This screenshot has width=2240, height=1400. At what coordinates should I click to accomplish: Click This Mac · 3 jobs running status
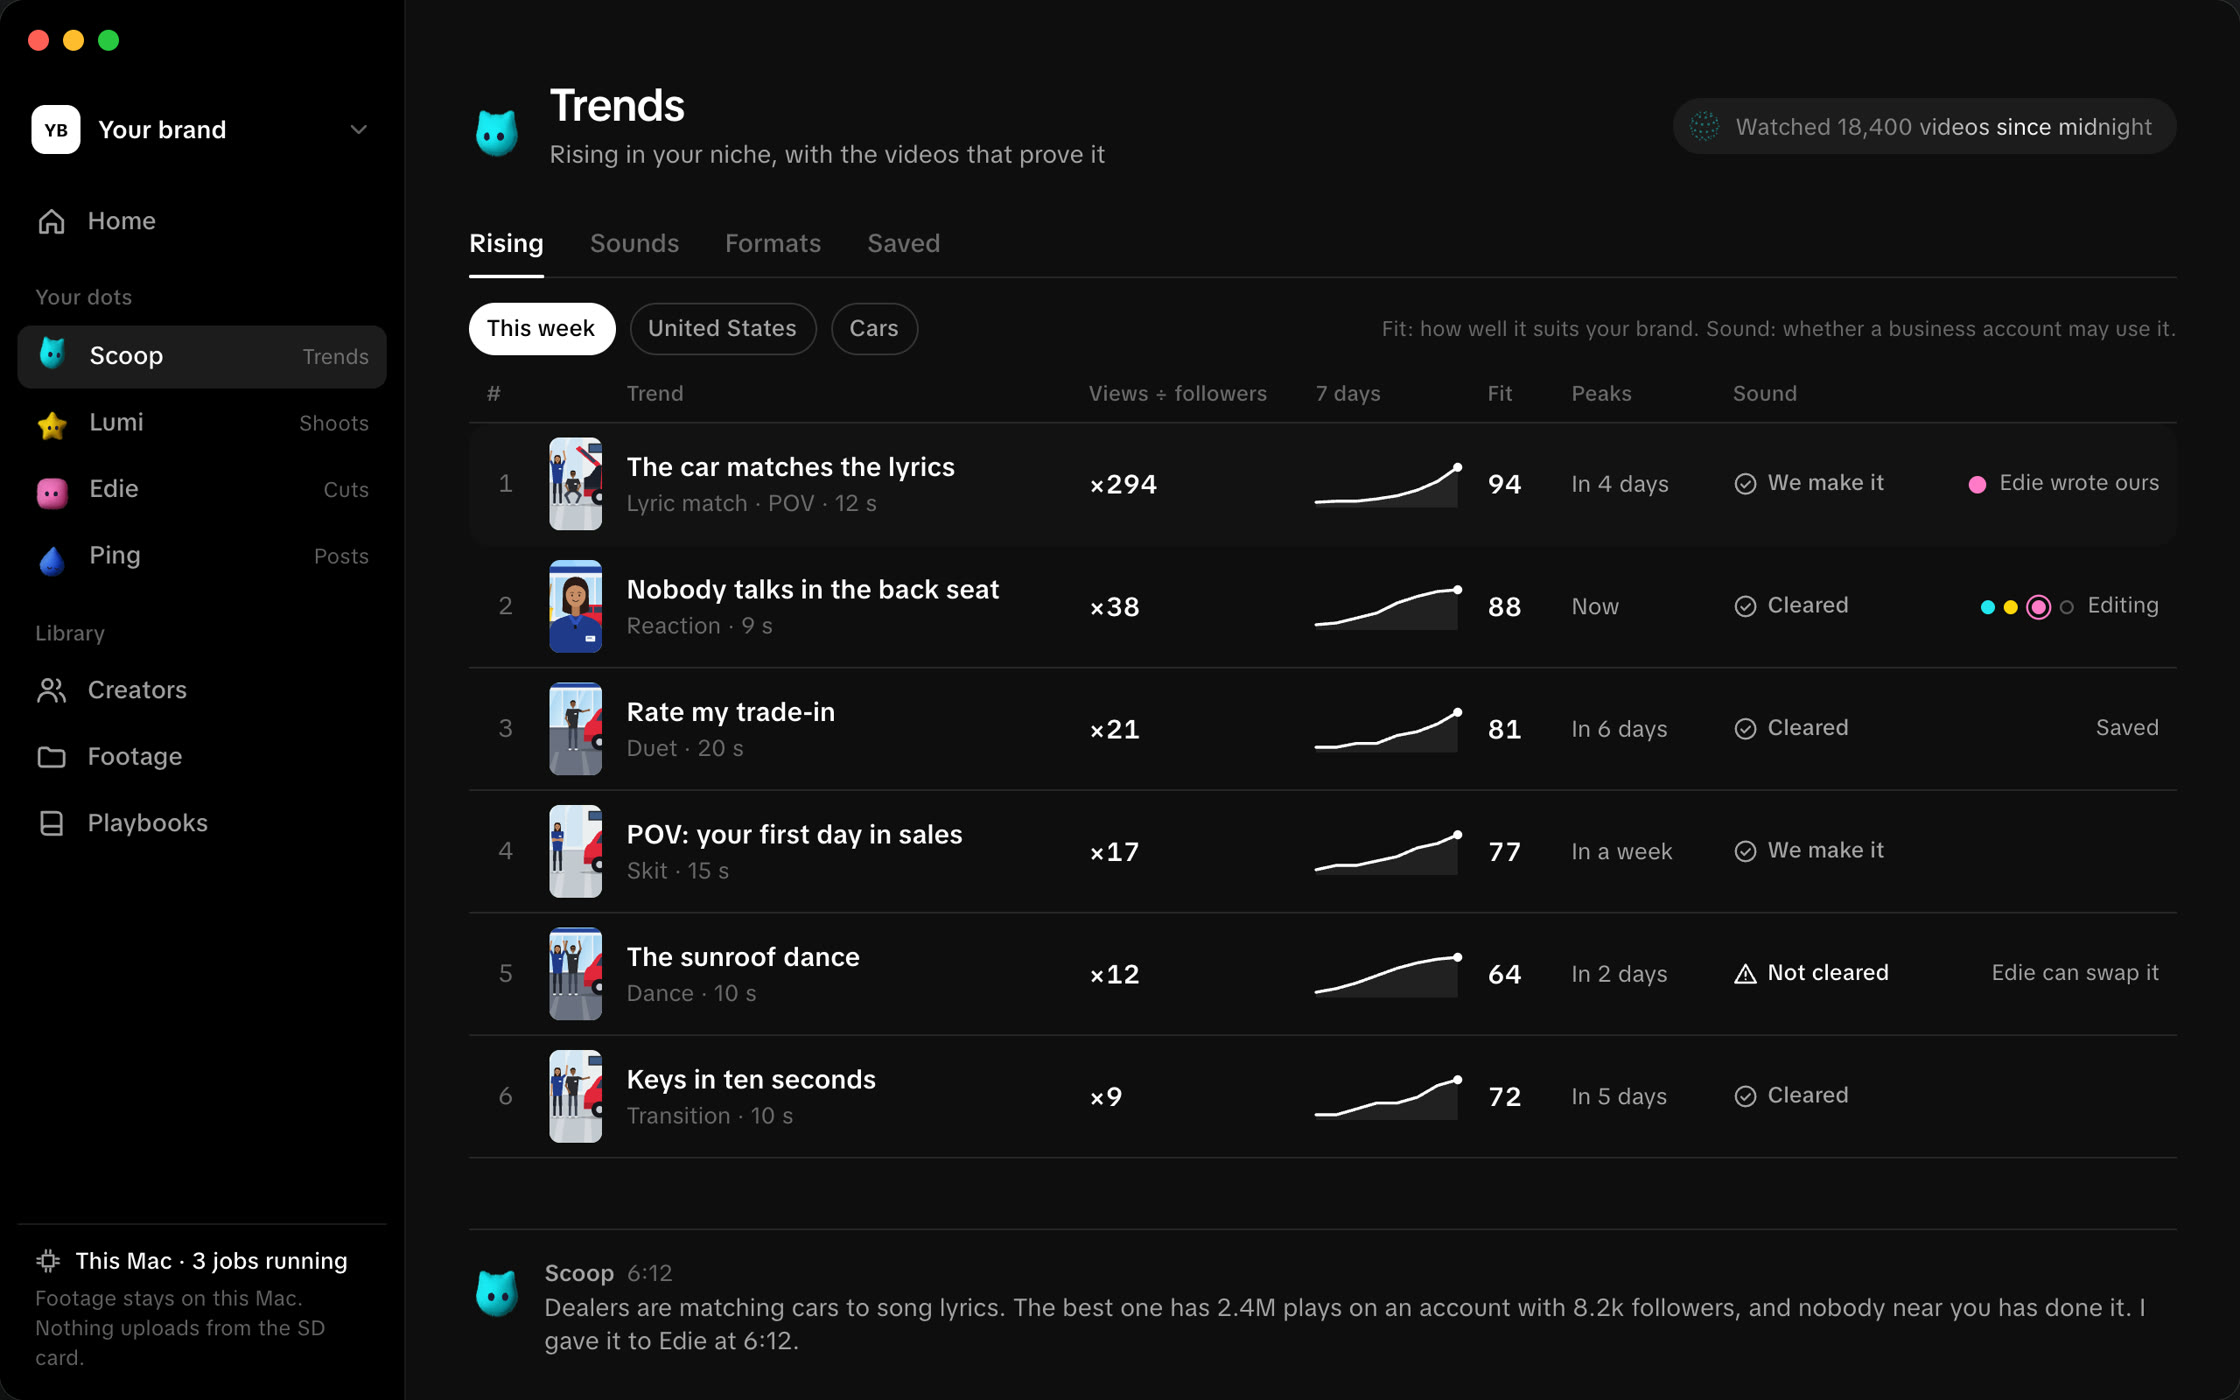pyautogui.click(x=211, y=1261)
